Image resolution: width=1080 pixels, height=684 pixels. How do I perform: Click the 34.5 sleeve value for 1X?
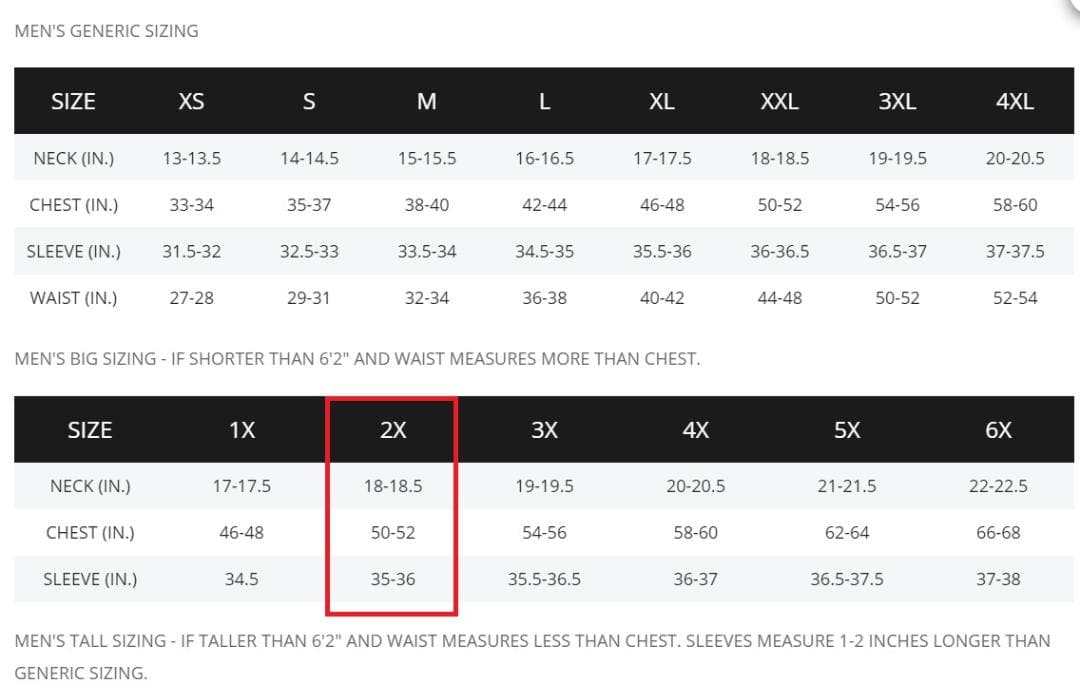click(x=241, y=579)
